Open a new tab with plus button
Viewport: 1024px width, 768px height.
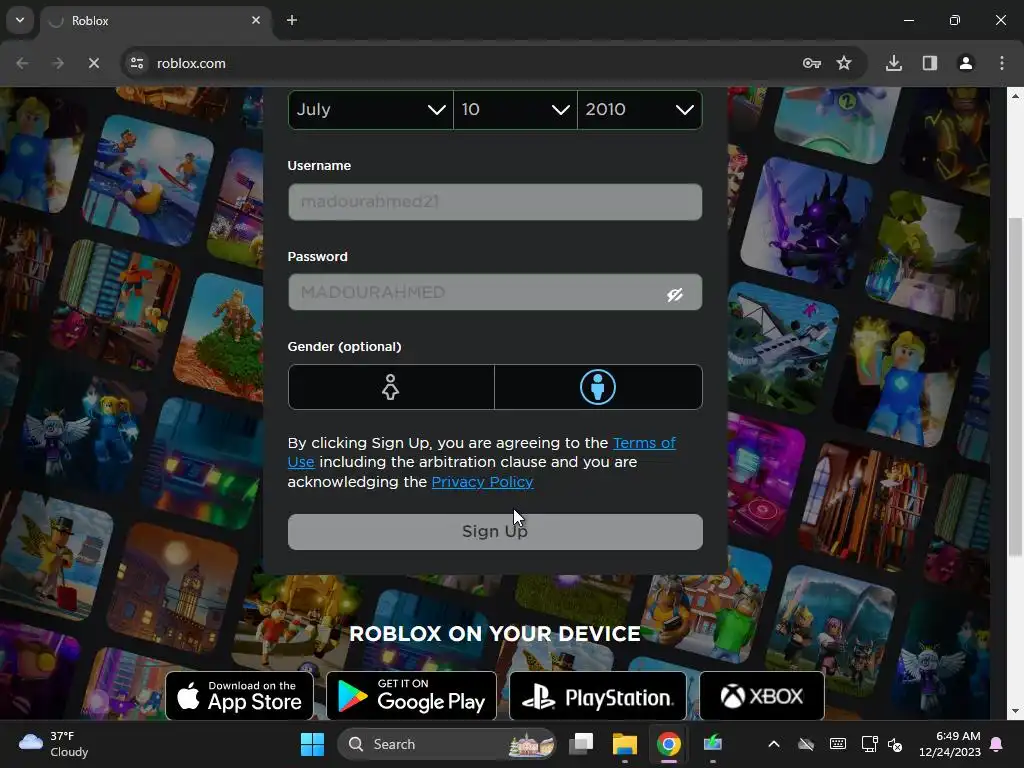pyautogui.click(x=292, y=20)
